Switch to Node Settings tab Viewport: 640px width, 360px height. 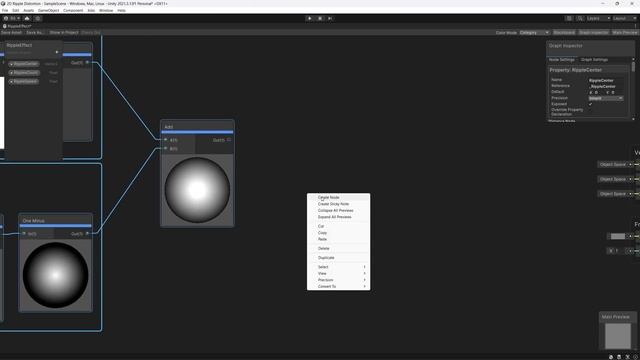pos(562,60)
